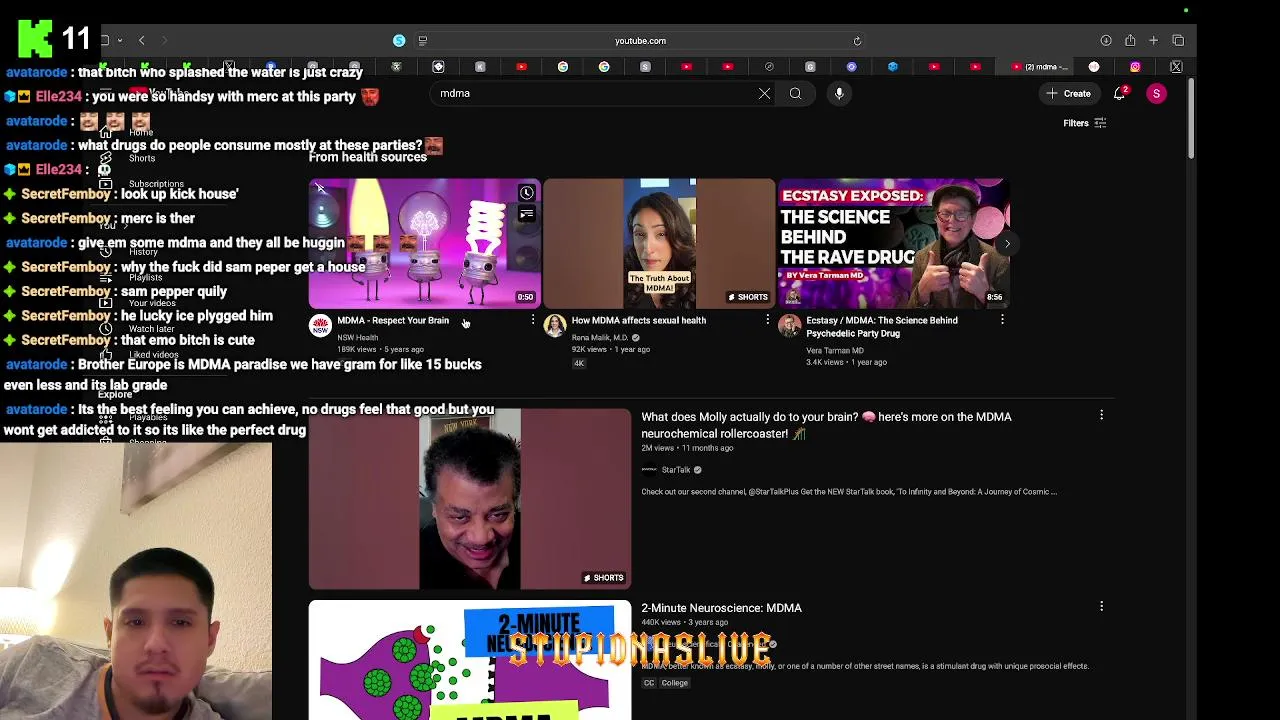Switch to the Instagram tab
1280x720 pixels.
point(1135,67)
